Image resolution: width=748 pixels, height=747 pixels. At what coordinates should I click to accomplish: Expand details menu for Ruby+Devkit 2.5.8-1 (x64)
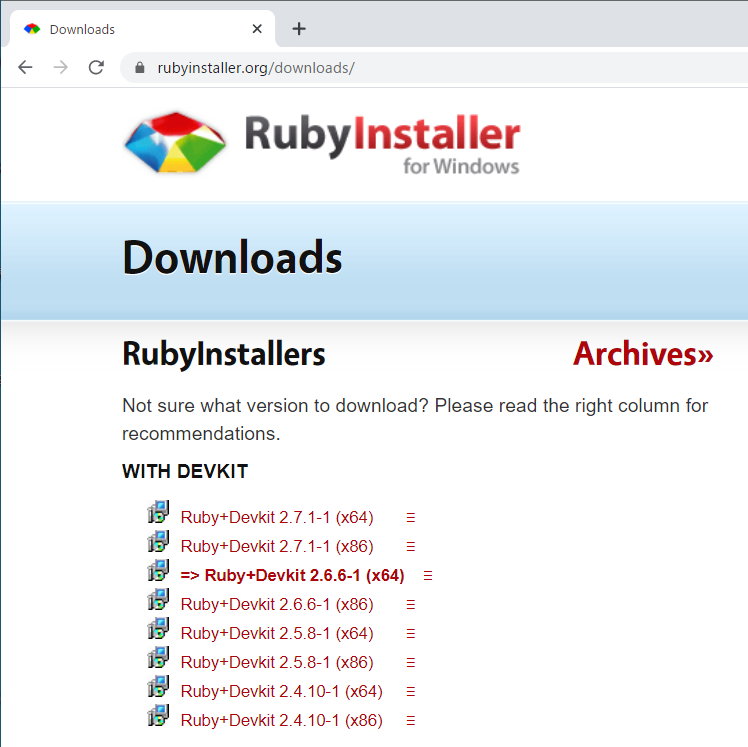coord(410,634)
